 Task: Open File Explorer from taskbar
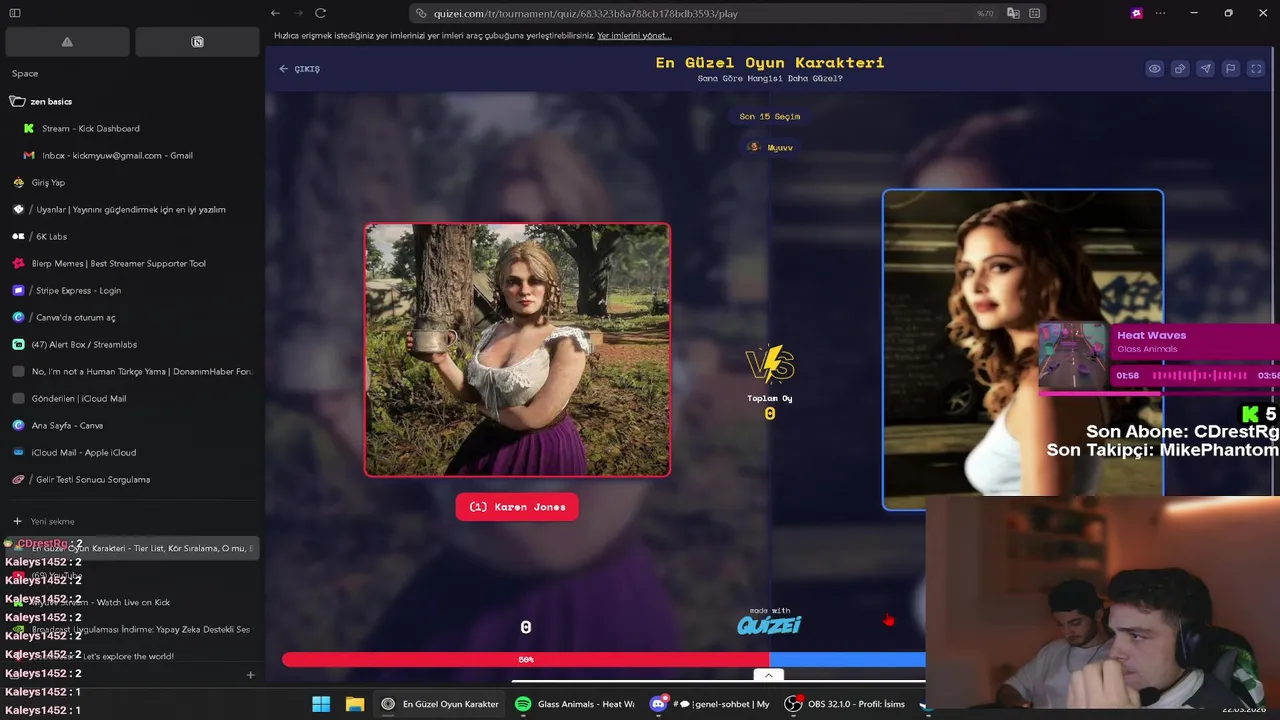tap(355, 704)
